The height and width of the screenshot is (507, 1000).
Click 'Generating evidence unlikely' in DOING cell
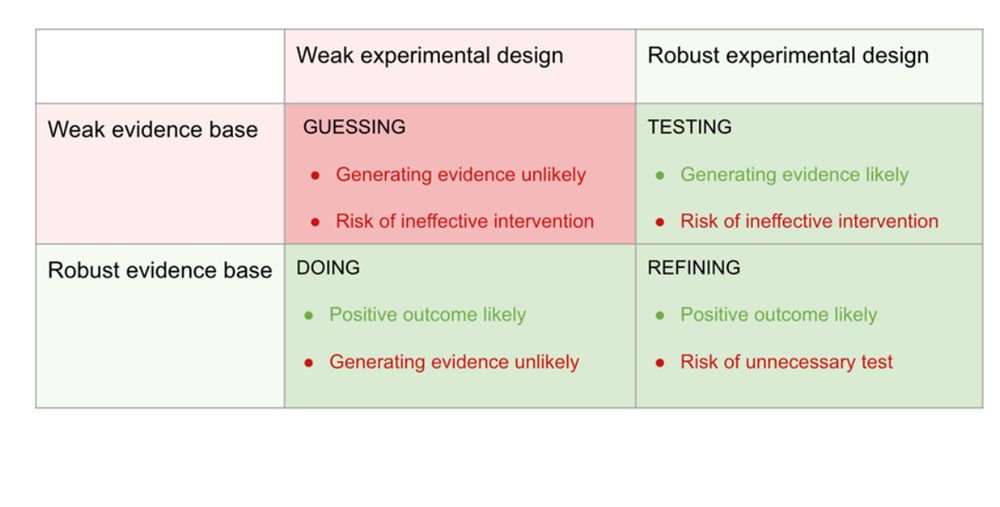(454, 362)
